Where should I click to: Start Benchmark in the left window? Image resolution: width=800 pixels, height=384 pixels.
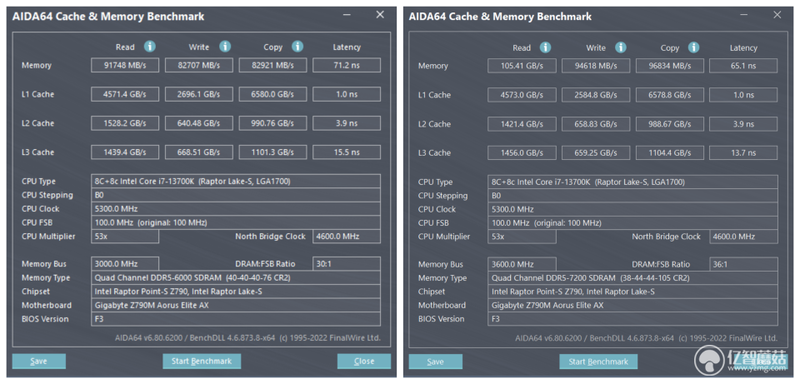tap(202, 361)
